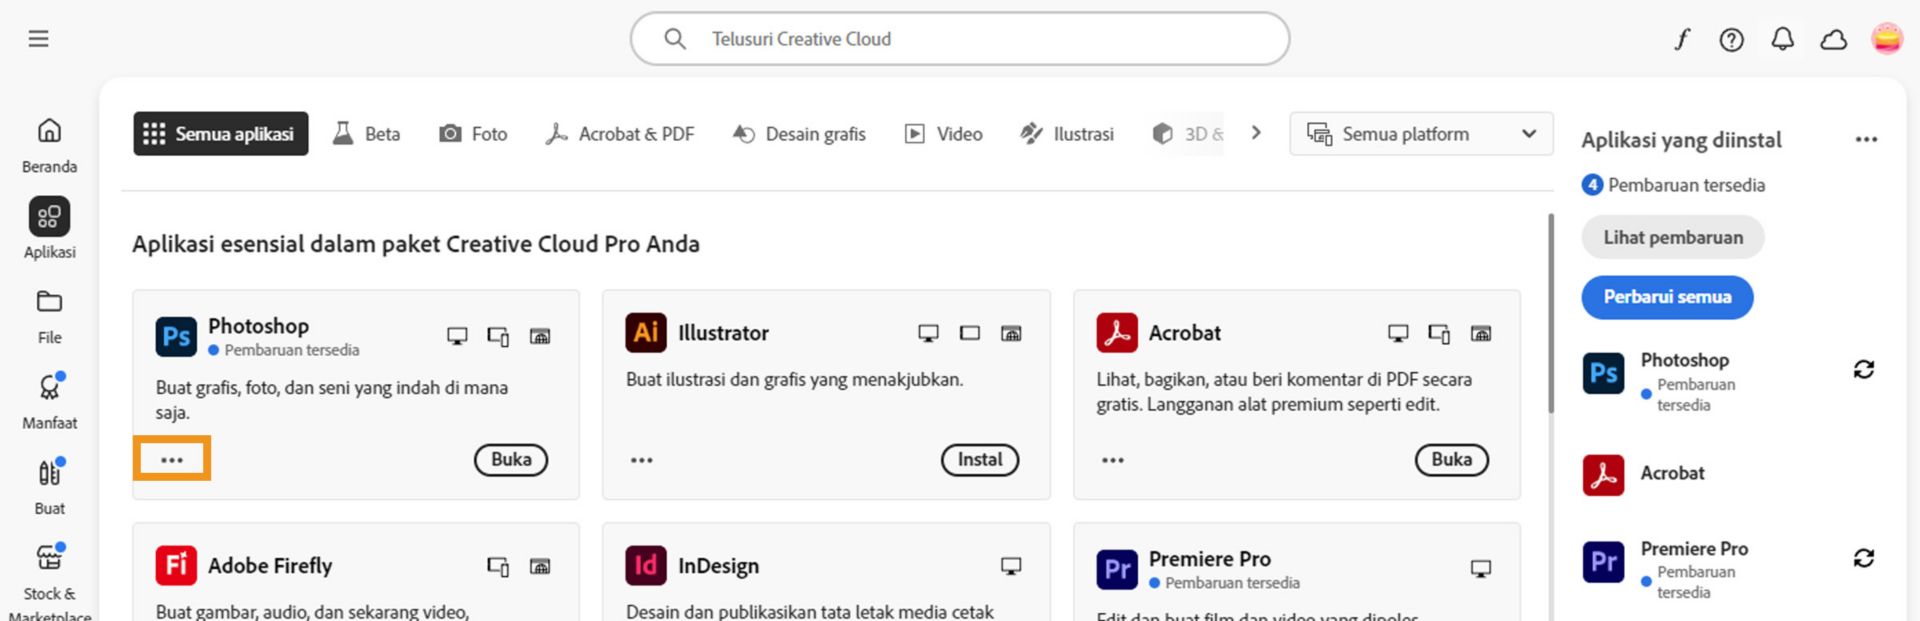Click the Telusuri Creative Cloud search field
This screenshot has height=621, width=1920.
[960, 39]
